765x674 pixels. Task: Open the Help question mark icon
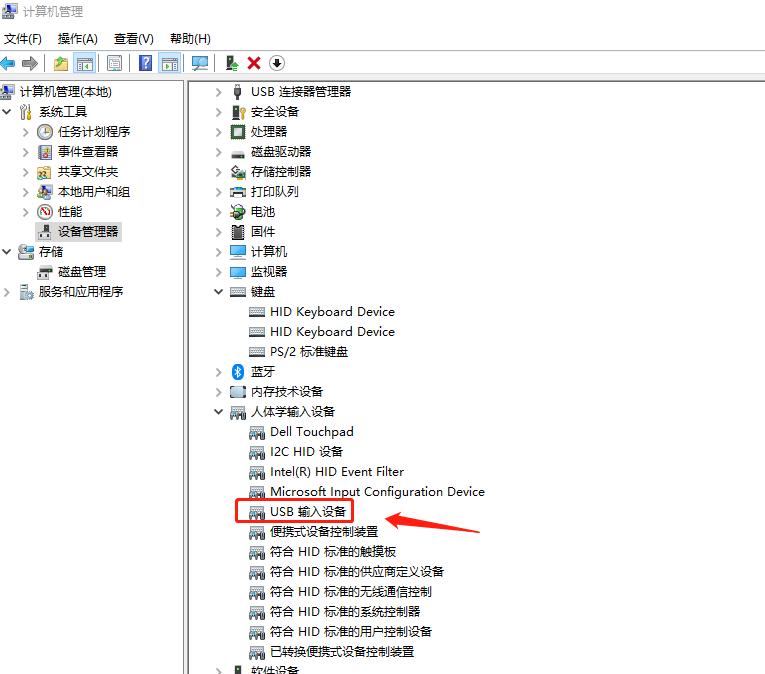pyautogui.click(x=145, y=63)
